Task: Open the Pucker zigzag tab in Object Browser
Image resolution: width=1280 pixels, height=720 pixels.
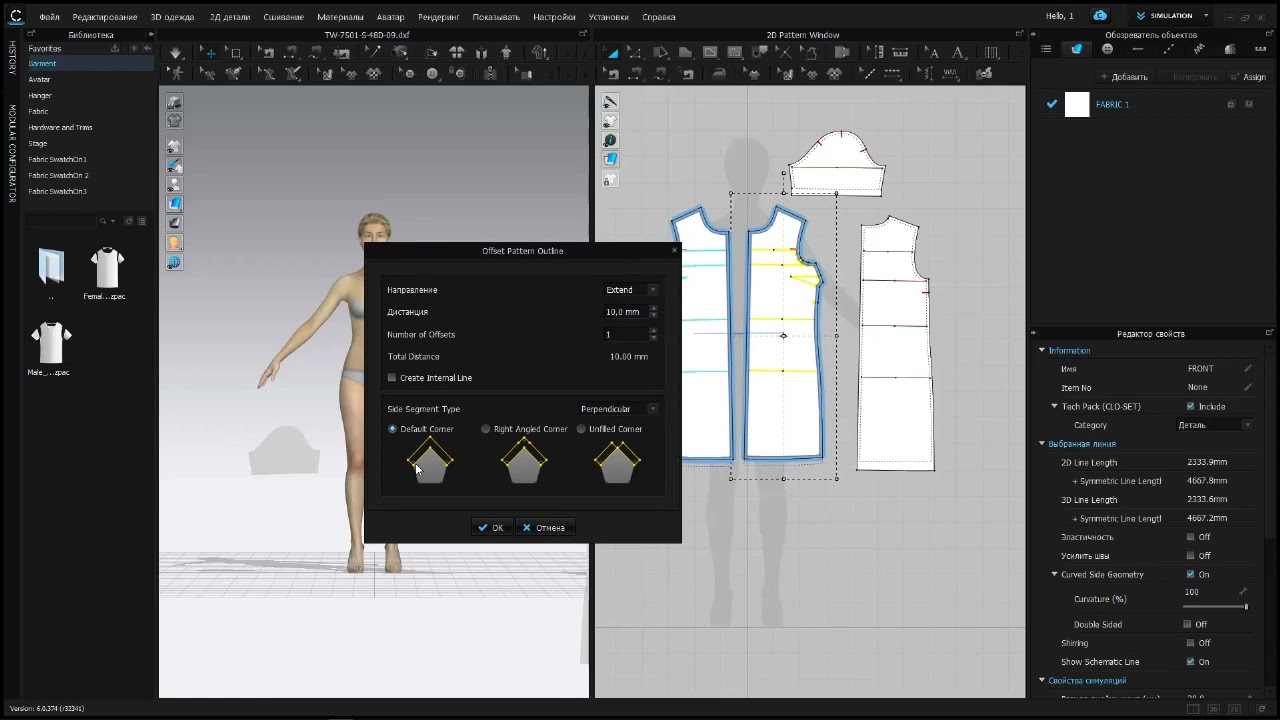Action: coord(1199,49)
